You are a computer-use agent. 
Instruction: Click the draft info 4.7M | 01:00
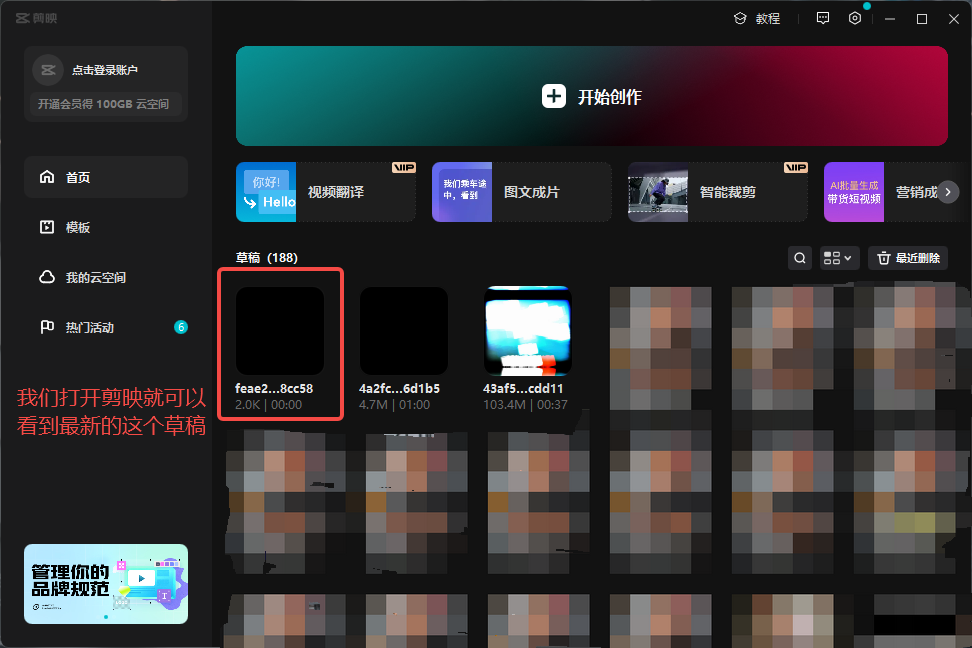pos(394,404)
